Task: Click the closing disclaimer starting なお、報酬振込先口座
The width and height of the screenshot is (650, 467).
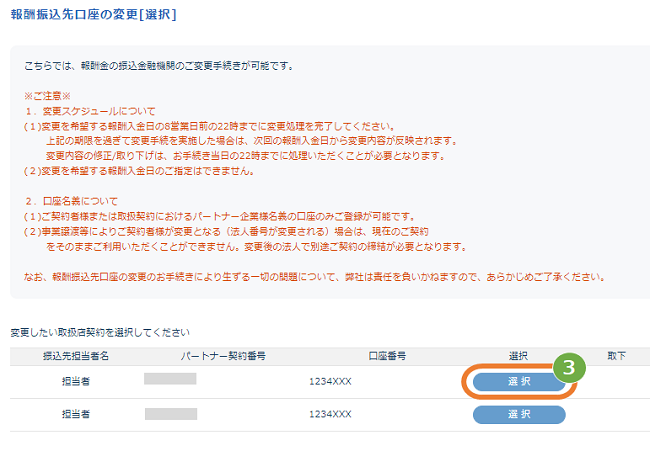Action: [314, 277]
